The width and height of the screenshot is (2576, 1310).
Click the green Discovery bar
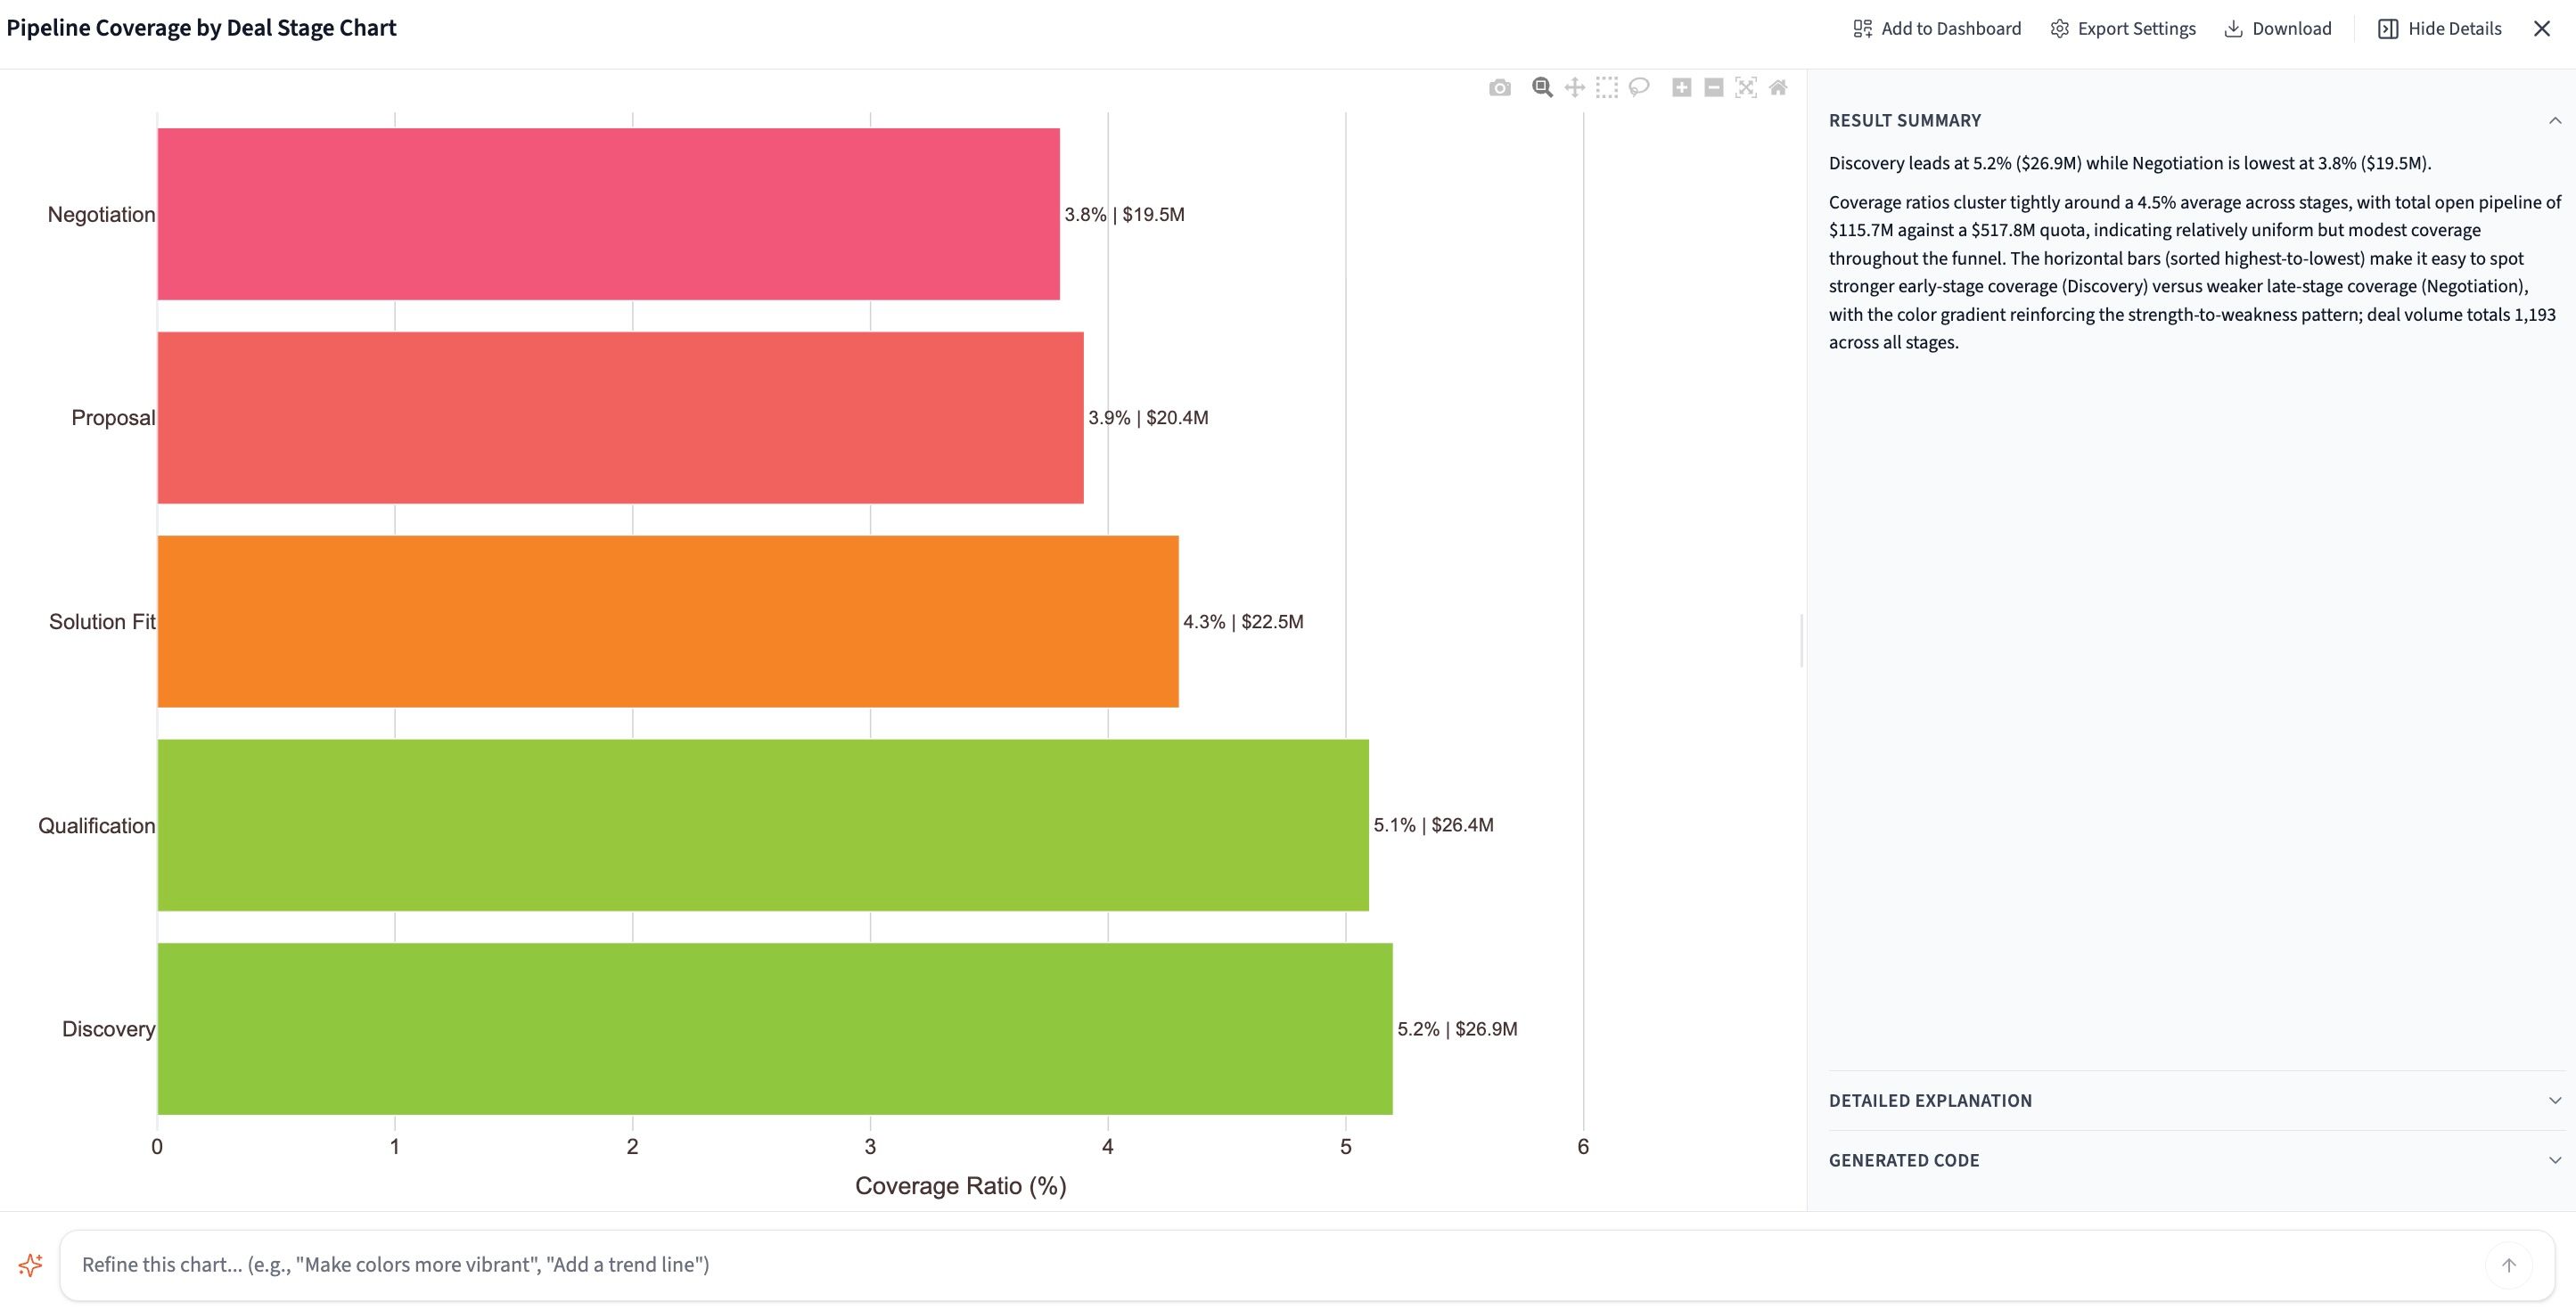[774, 1028]
